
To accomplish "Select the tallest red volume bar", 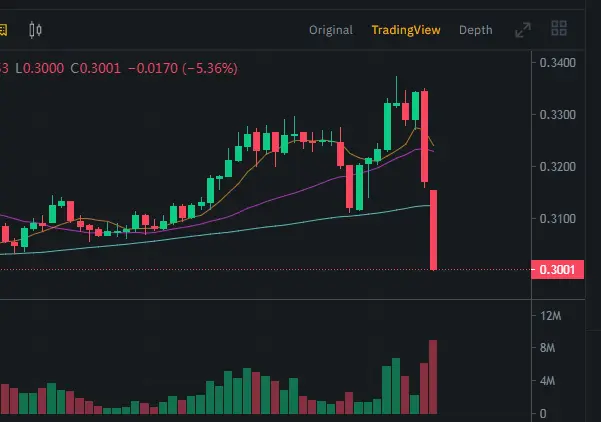I will 433,377.
